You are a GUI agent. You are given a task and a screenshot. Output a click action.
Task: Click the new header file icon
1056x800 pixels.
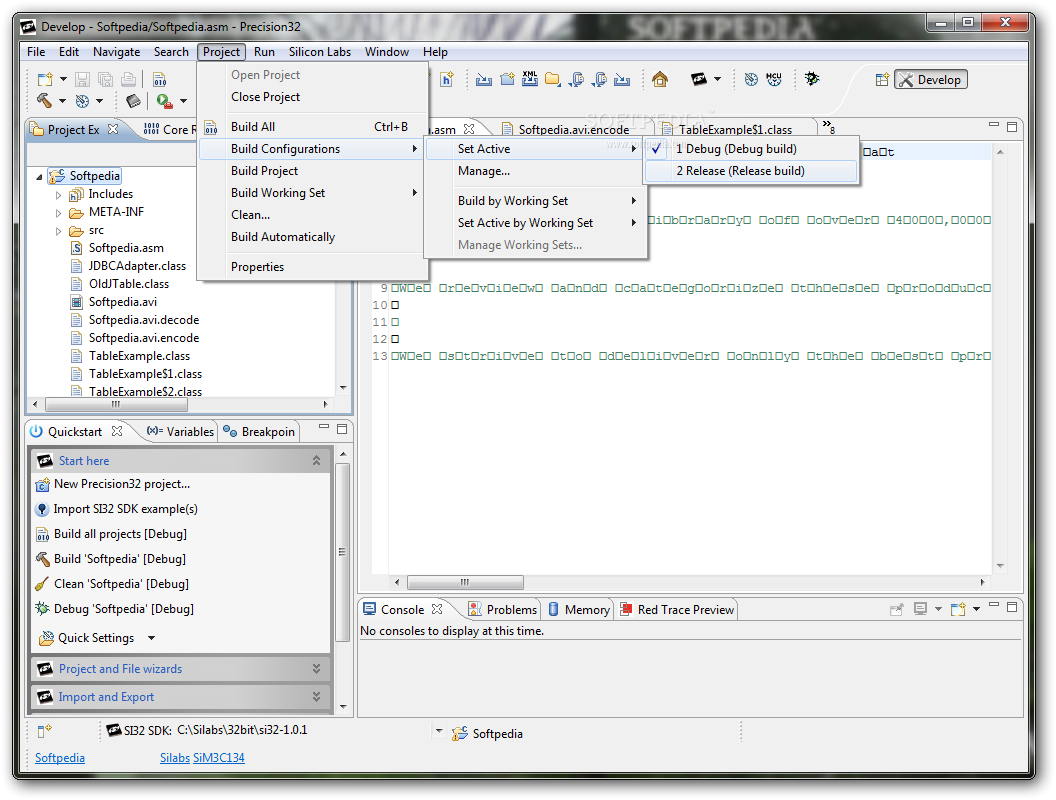pyautogui.click(x=447, y=79)
